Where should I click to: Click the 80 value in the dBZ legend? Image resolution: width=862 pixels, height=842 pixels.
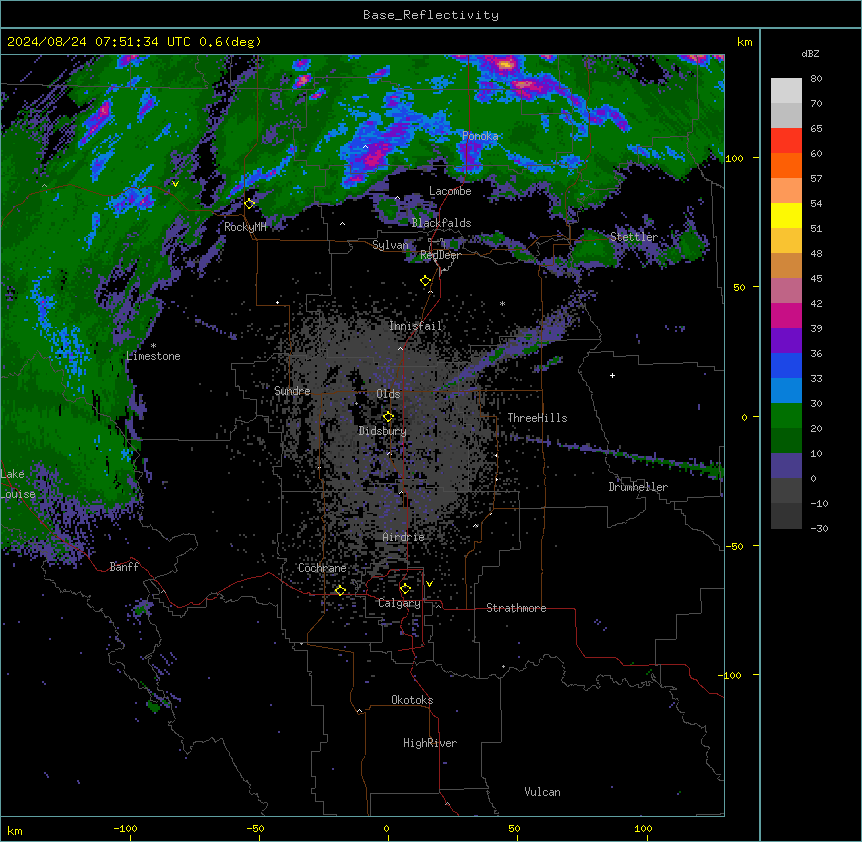pos(816,79)
